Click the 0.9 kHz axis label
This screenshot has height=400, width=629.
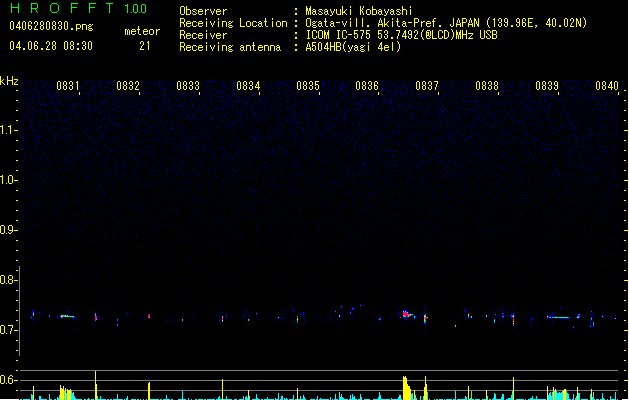pos(8,230)
